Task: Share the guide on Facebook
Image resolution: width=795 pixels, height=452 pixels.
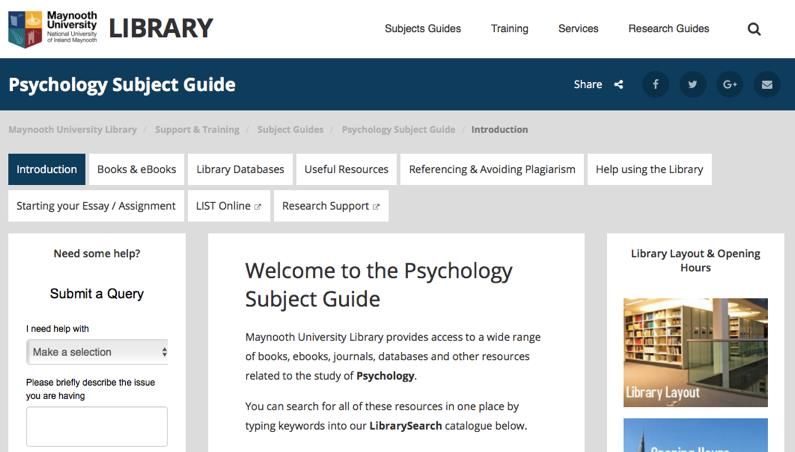Action: pyautogui.click(x=655, y=84)
